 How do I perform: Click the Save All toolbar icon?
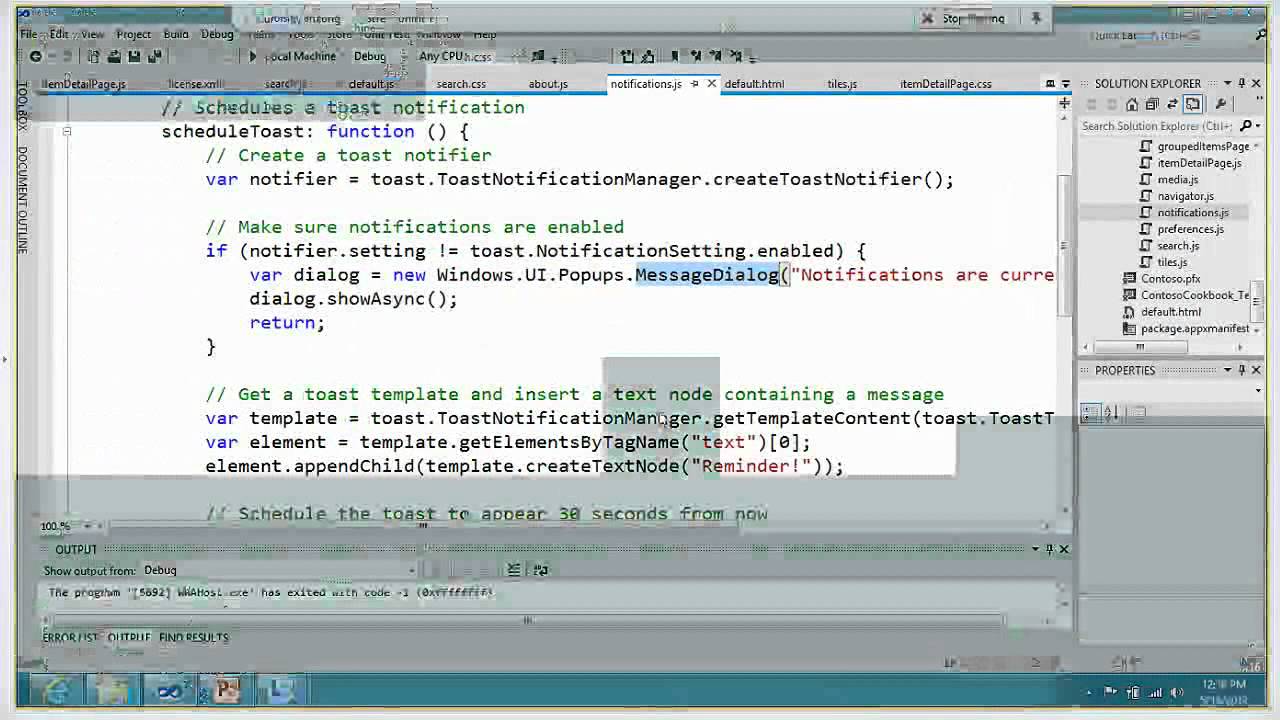(x=154, y=57)
